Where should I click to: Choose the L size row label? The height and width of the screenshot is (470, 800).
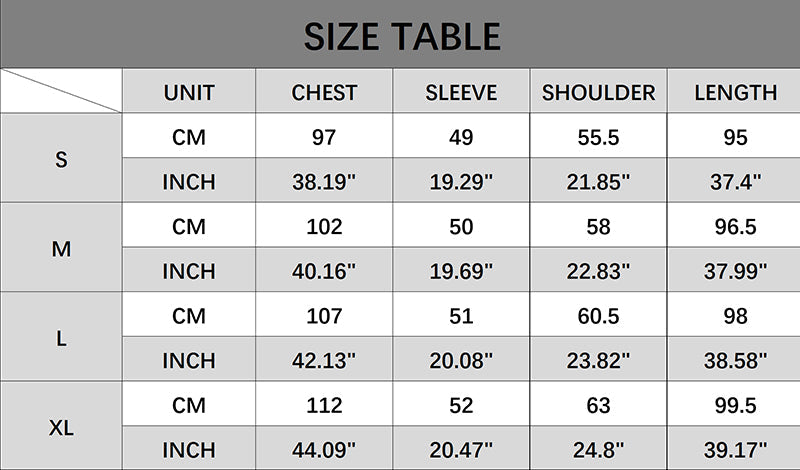point(61,338)
